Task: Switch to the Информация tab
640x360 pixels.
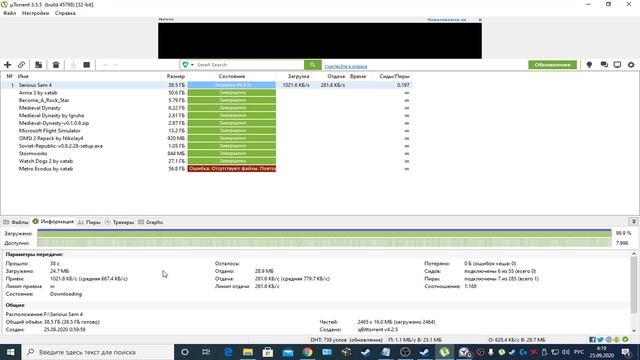Action: [53, 221]
